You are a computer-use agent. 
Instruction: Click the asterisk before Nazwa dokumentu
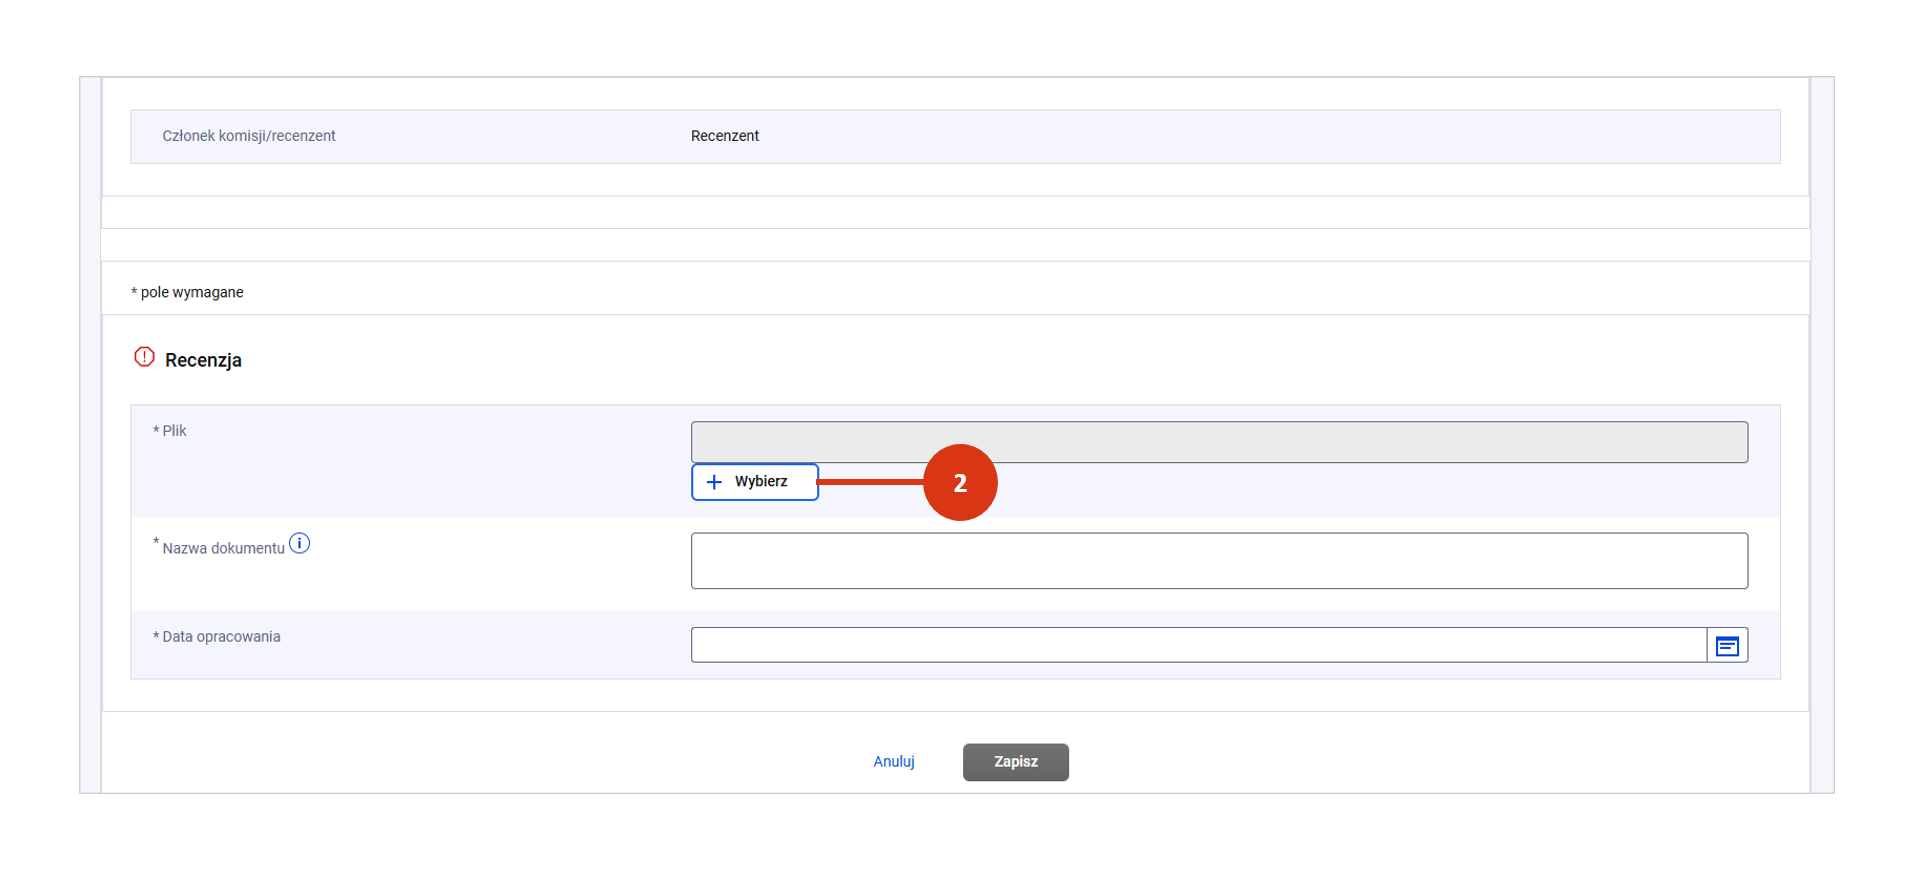(156, 543)
